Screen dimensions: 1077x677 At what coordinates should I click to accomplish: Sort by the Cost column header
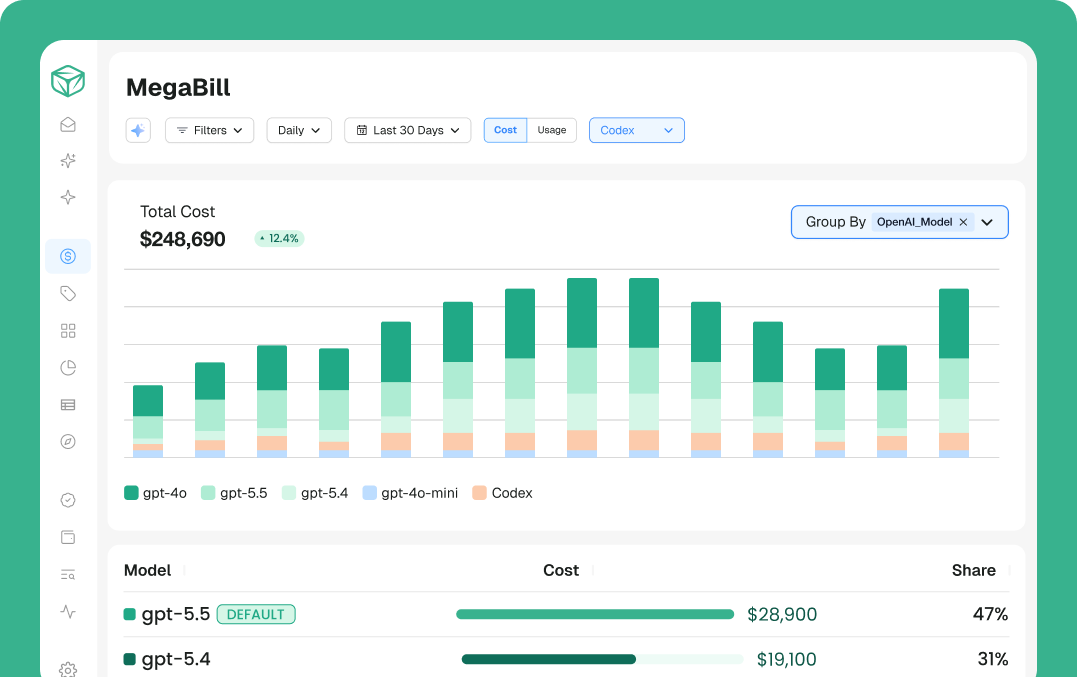coord(561,571)
